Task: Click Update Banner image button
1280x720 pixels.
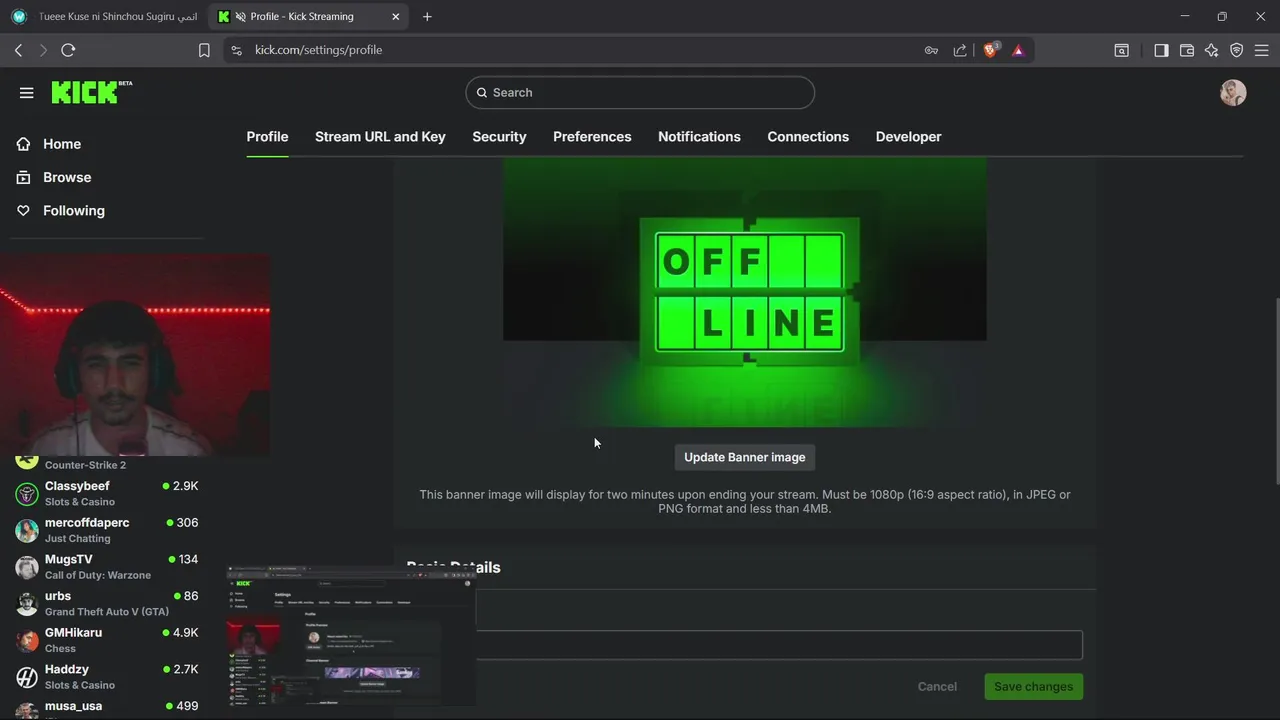Action: coord(745,457)
